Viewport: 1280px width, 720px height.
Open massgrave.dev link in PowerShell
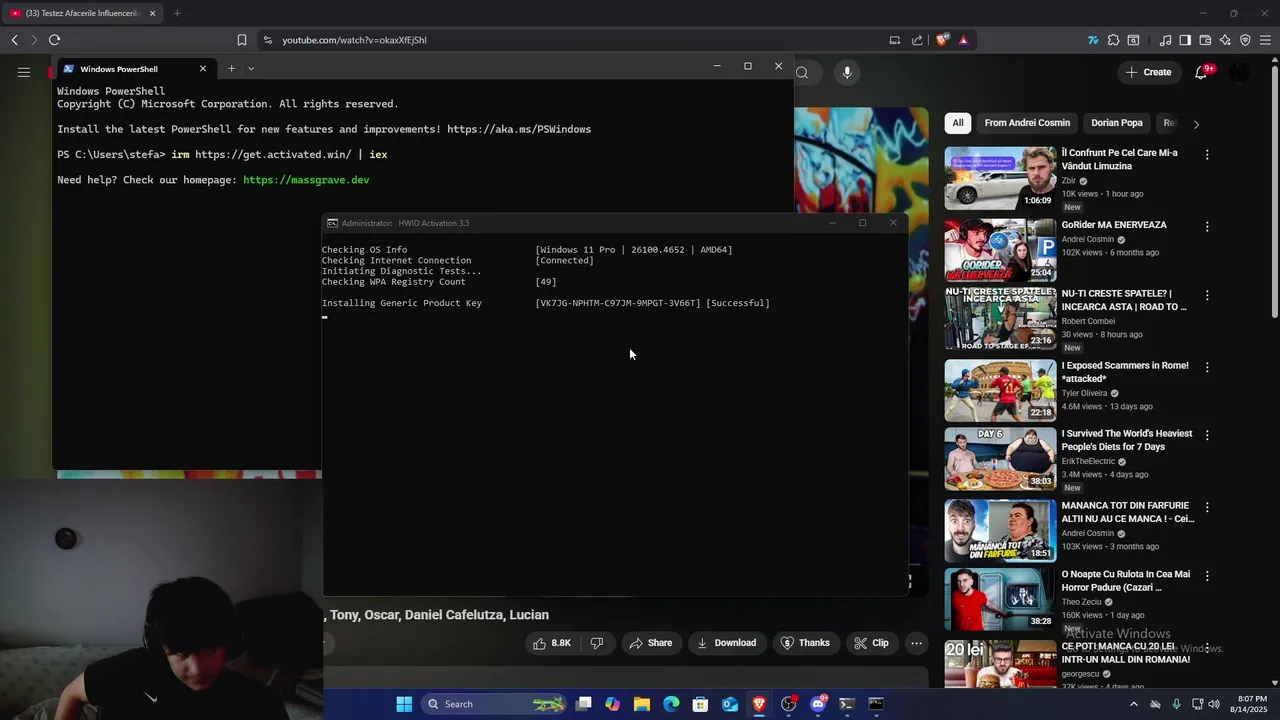(306, 180)
